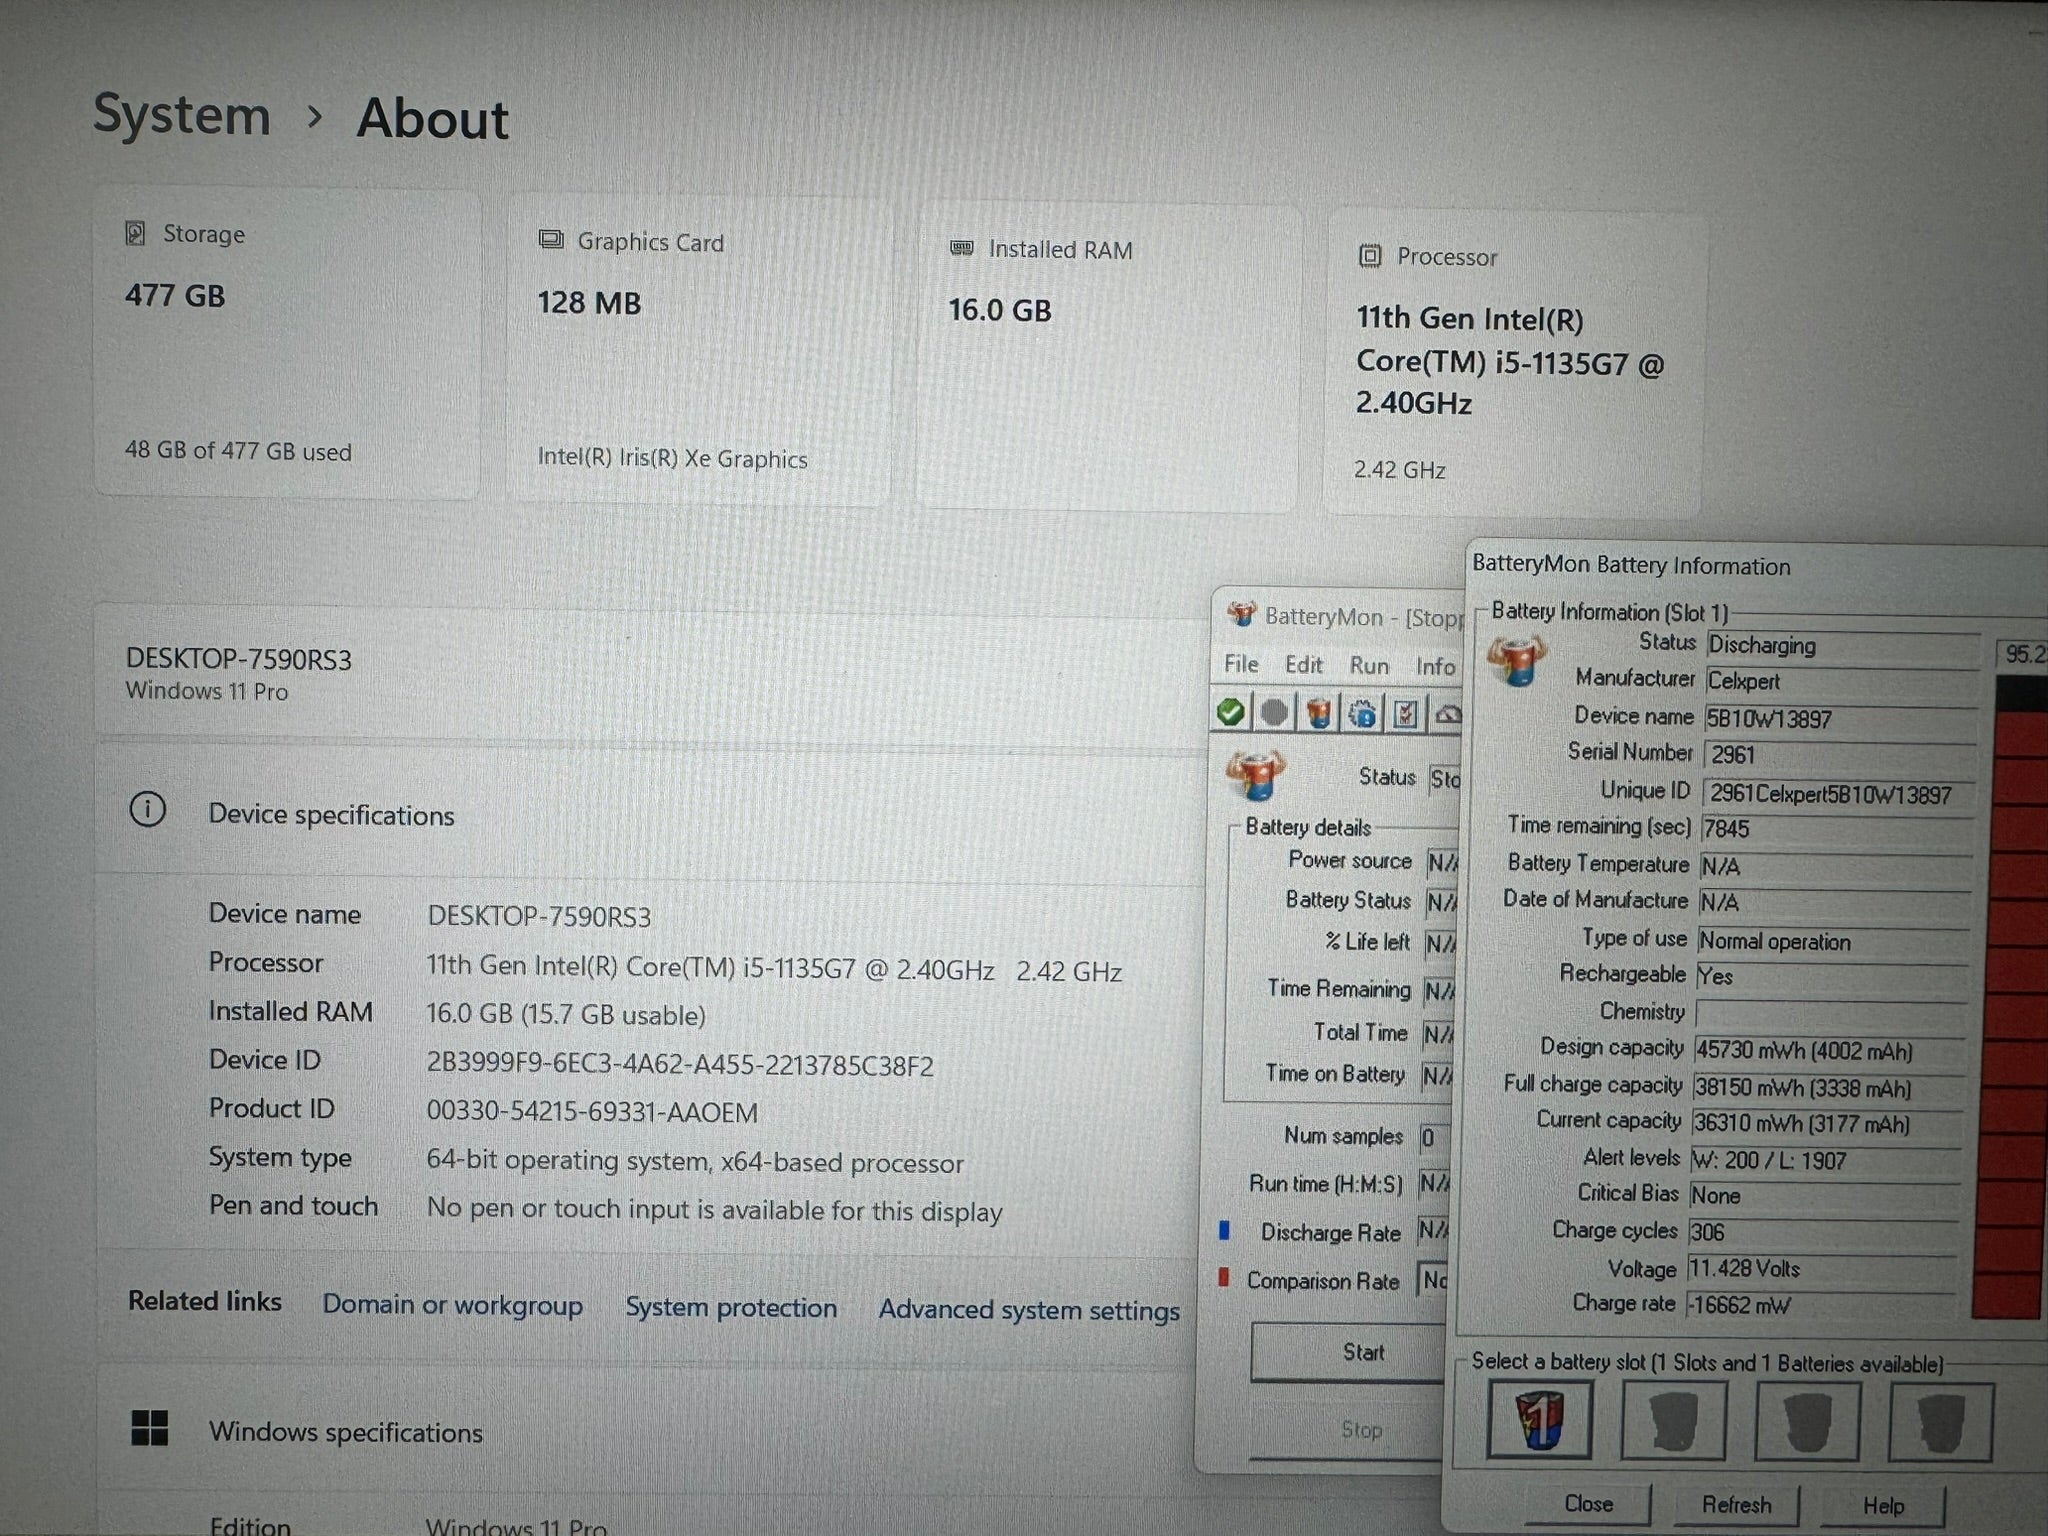Screen dimensions: 2048x1536
Task: Open battery info via battery toolbar icon
Action: tap(1318, 713)
